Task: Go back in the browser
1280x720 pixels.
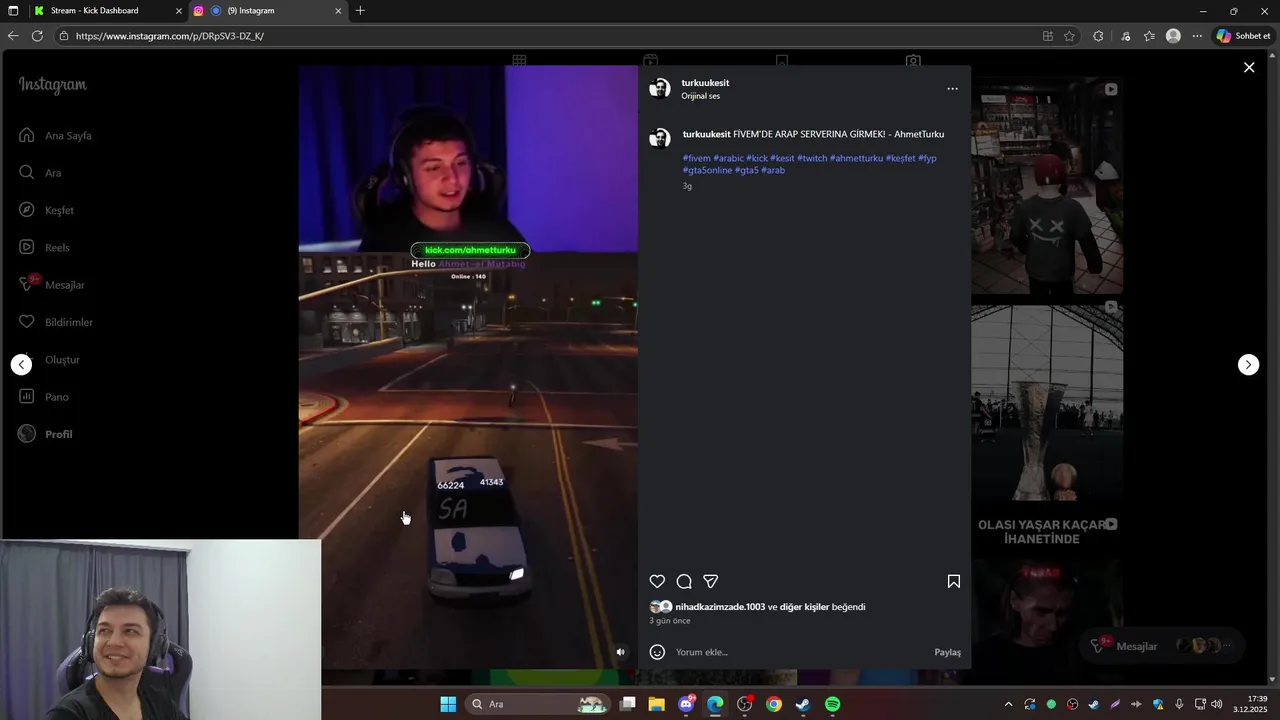Action: click(13, 36)
